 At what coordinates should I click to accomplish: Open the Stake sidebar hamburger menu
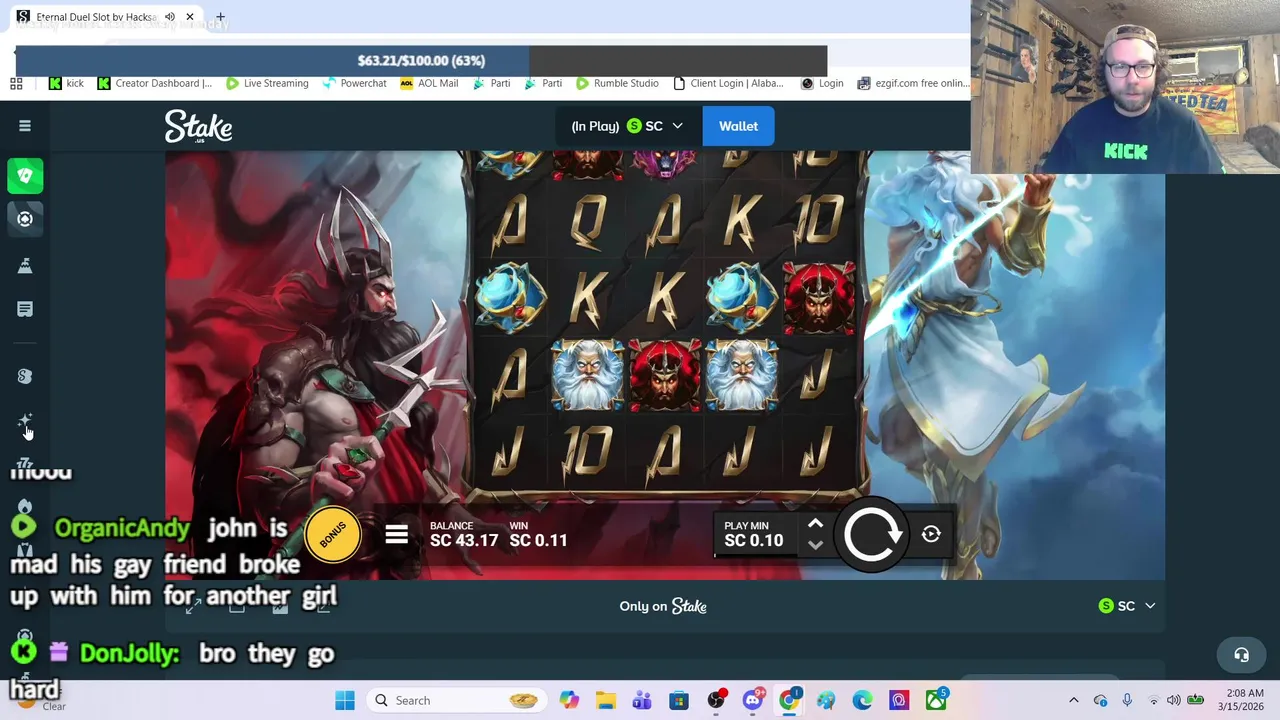(x=25, y=126)
